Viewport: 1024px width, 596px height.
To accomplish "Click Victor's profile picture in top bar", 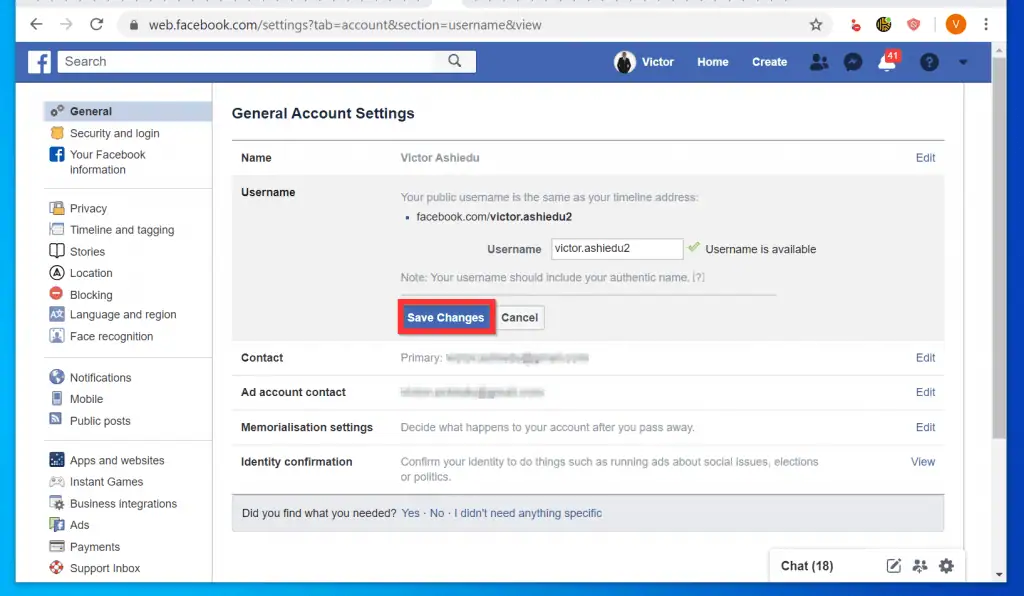I will tap(625, 62).
